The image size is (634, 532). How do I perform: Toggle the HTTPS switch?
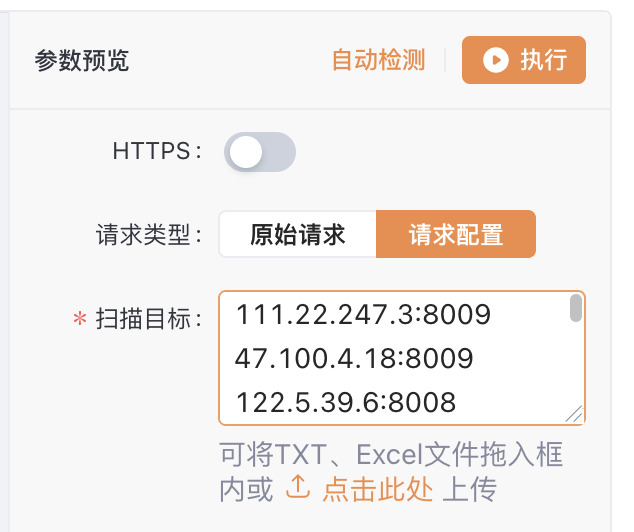tap(260, 152)
